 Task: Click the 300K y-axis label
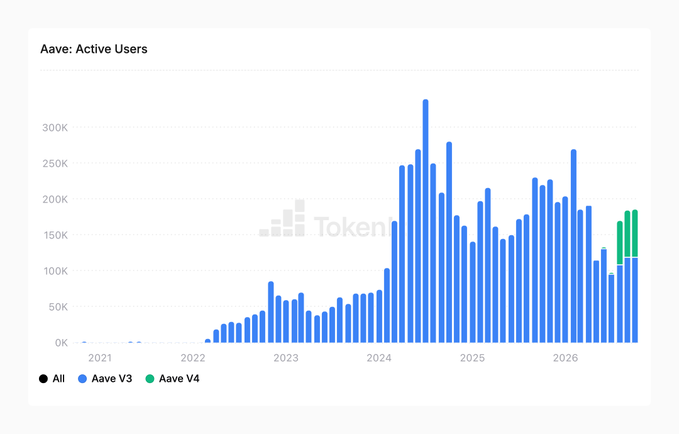click(x=55, y=128)
